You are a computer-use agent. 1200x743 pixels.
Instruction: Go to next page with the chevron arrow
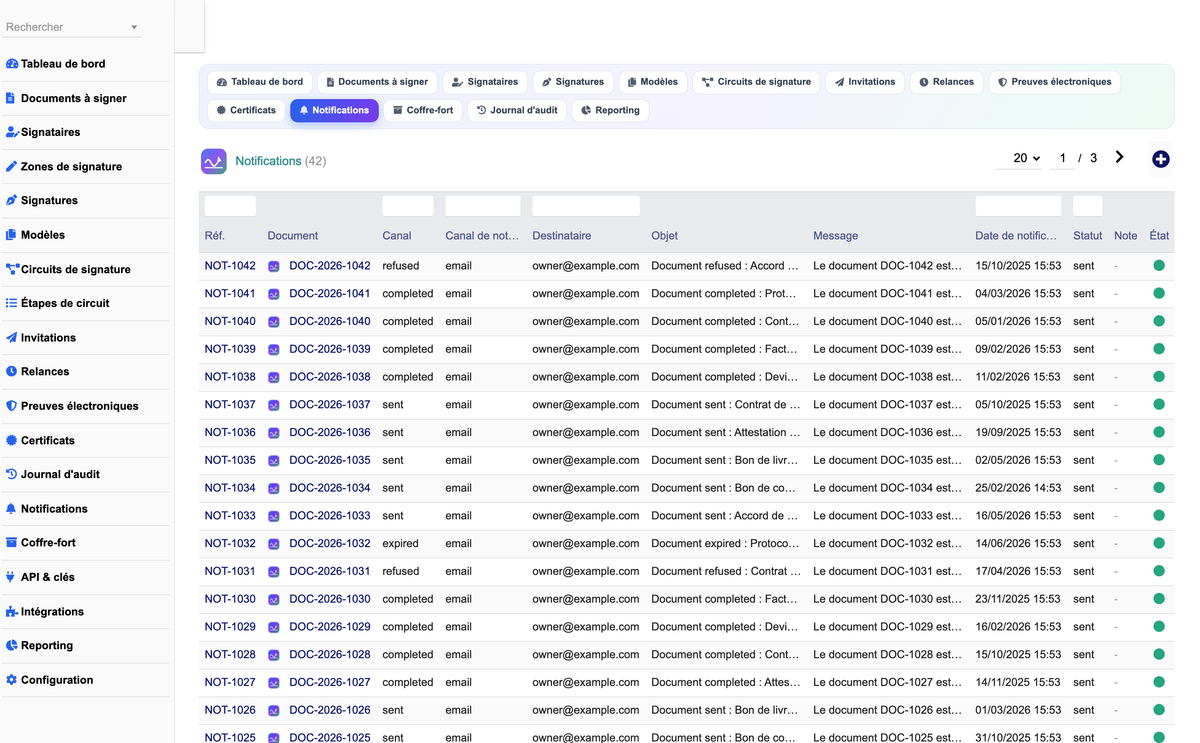coord(1119,157)
